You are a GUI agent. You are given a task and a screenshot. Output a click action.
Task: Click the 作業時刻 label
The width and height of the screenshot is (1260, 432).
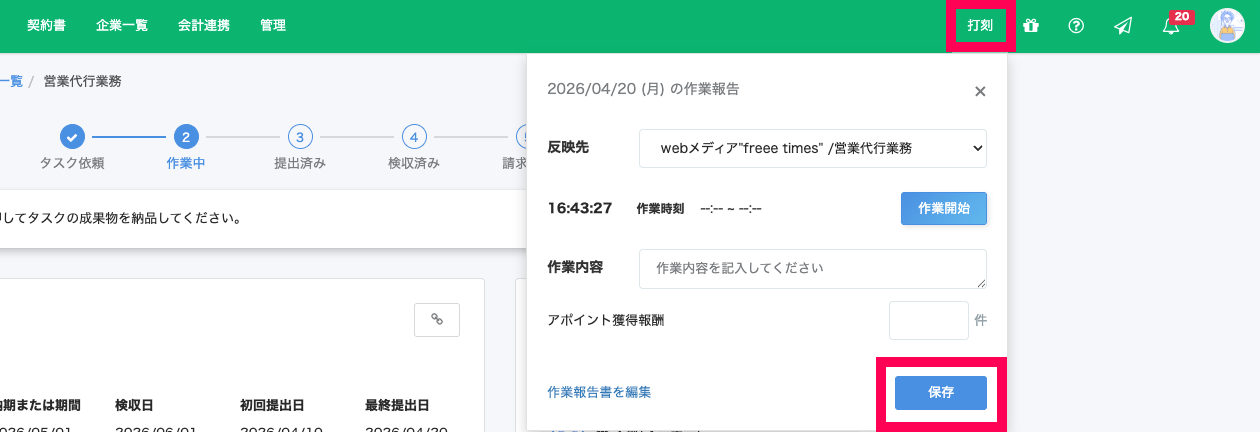[x=660, y=209]
